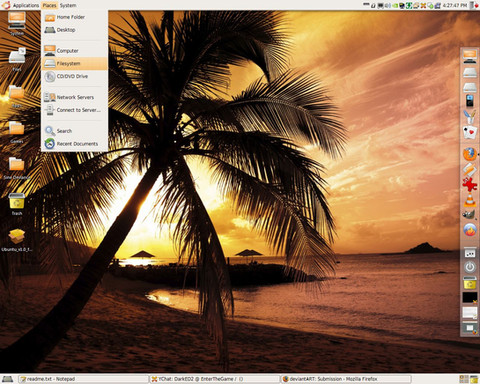Click the clock in the top panel
480x384 pixels.
(455, 5)
